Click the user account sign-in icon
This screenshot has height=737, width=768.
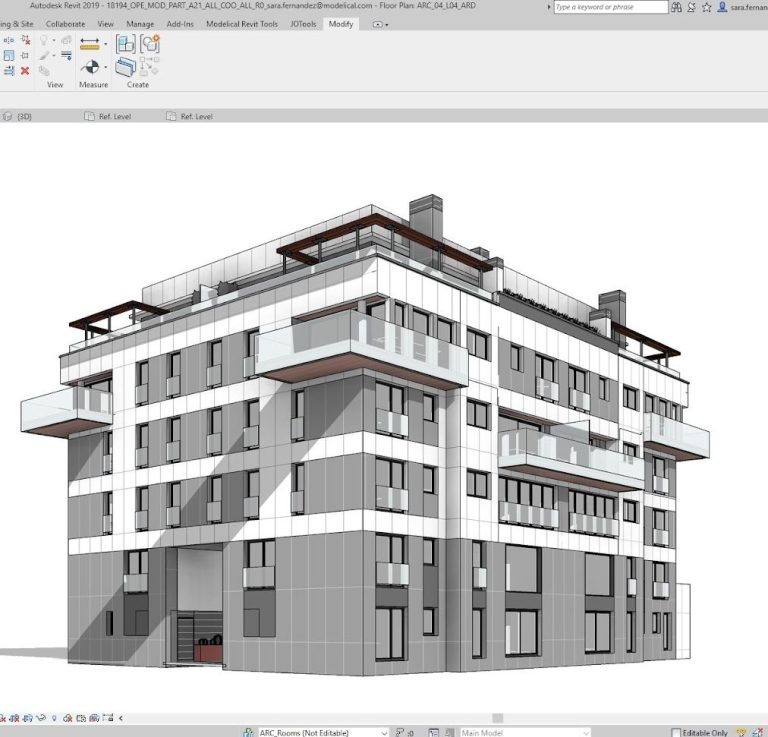pyautogui.click(x=722, y=7)
